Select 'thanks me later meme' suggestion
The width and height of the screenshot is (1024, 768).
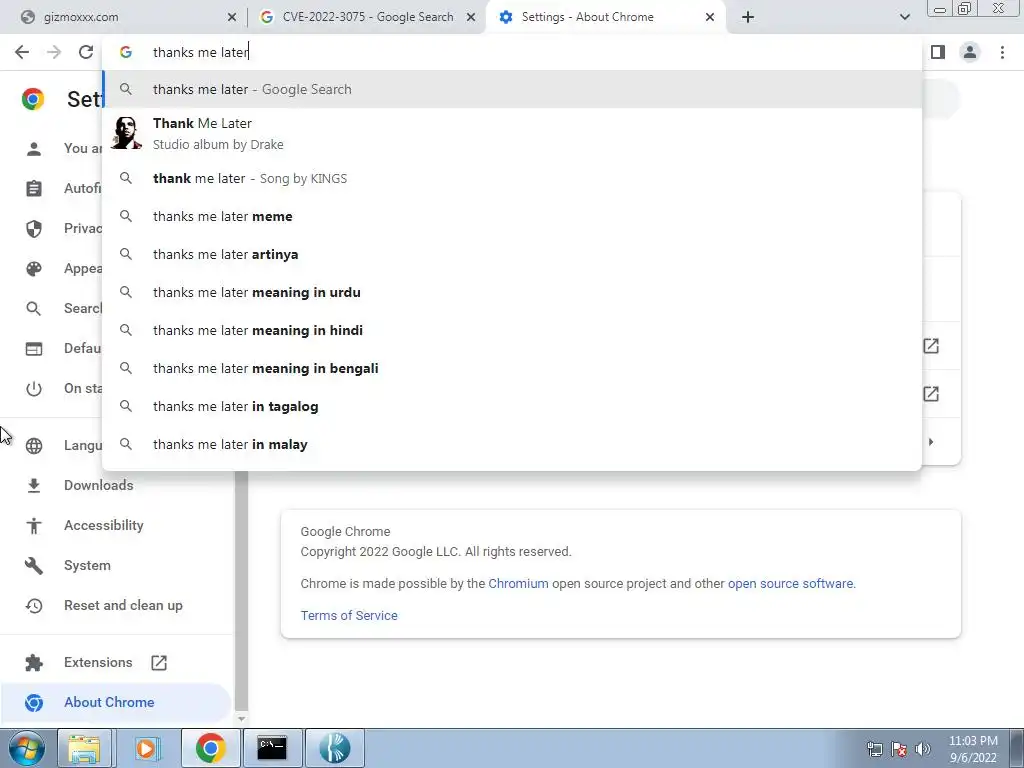512,216
